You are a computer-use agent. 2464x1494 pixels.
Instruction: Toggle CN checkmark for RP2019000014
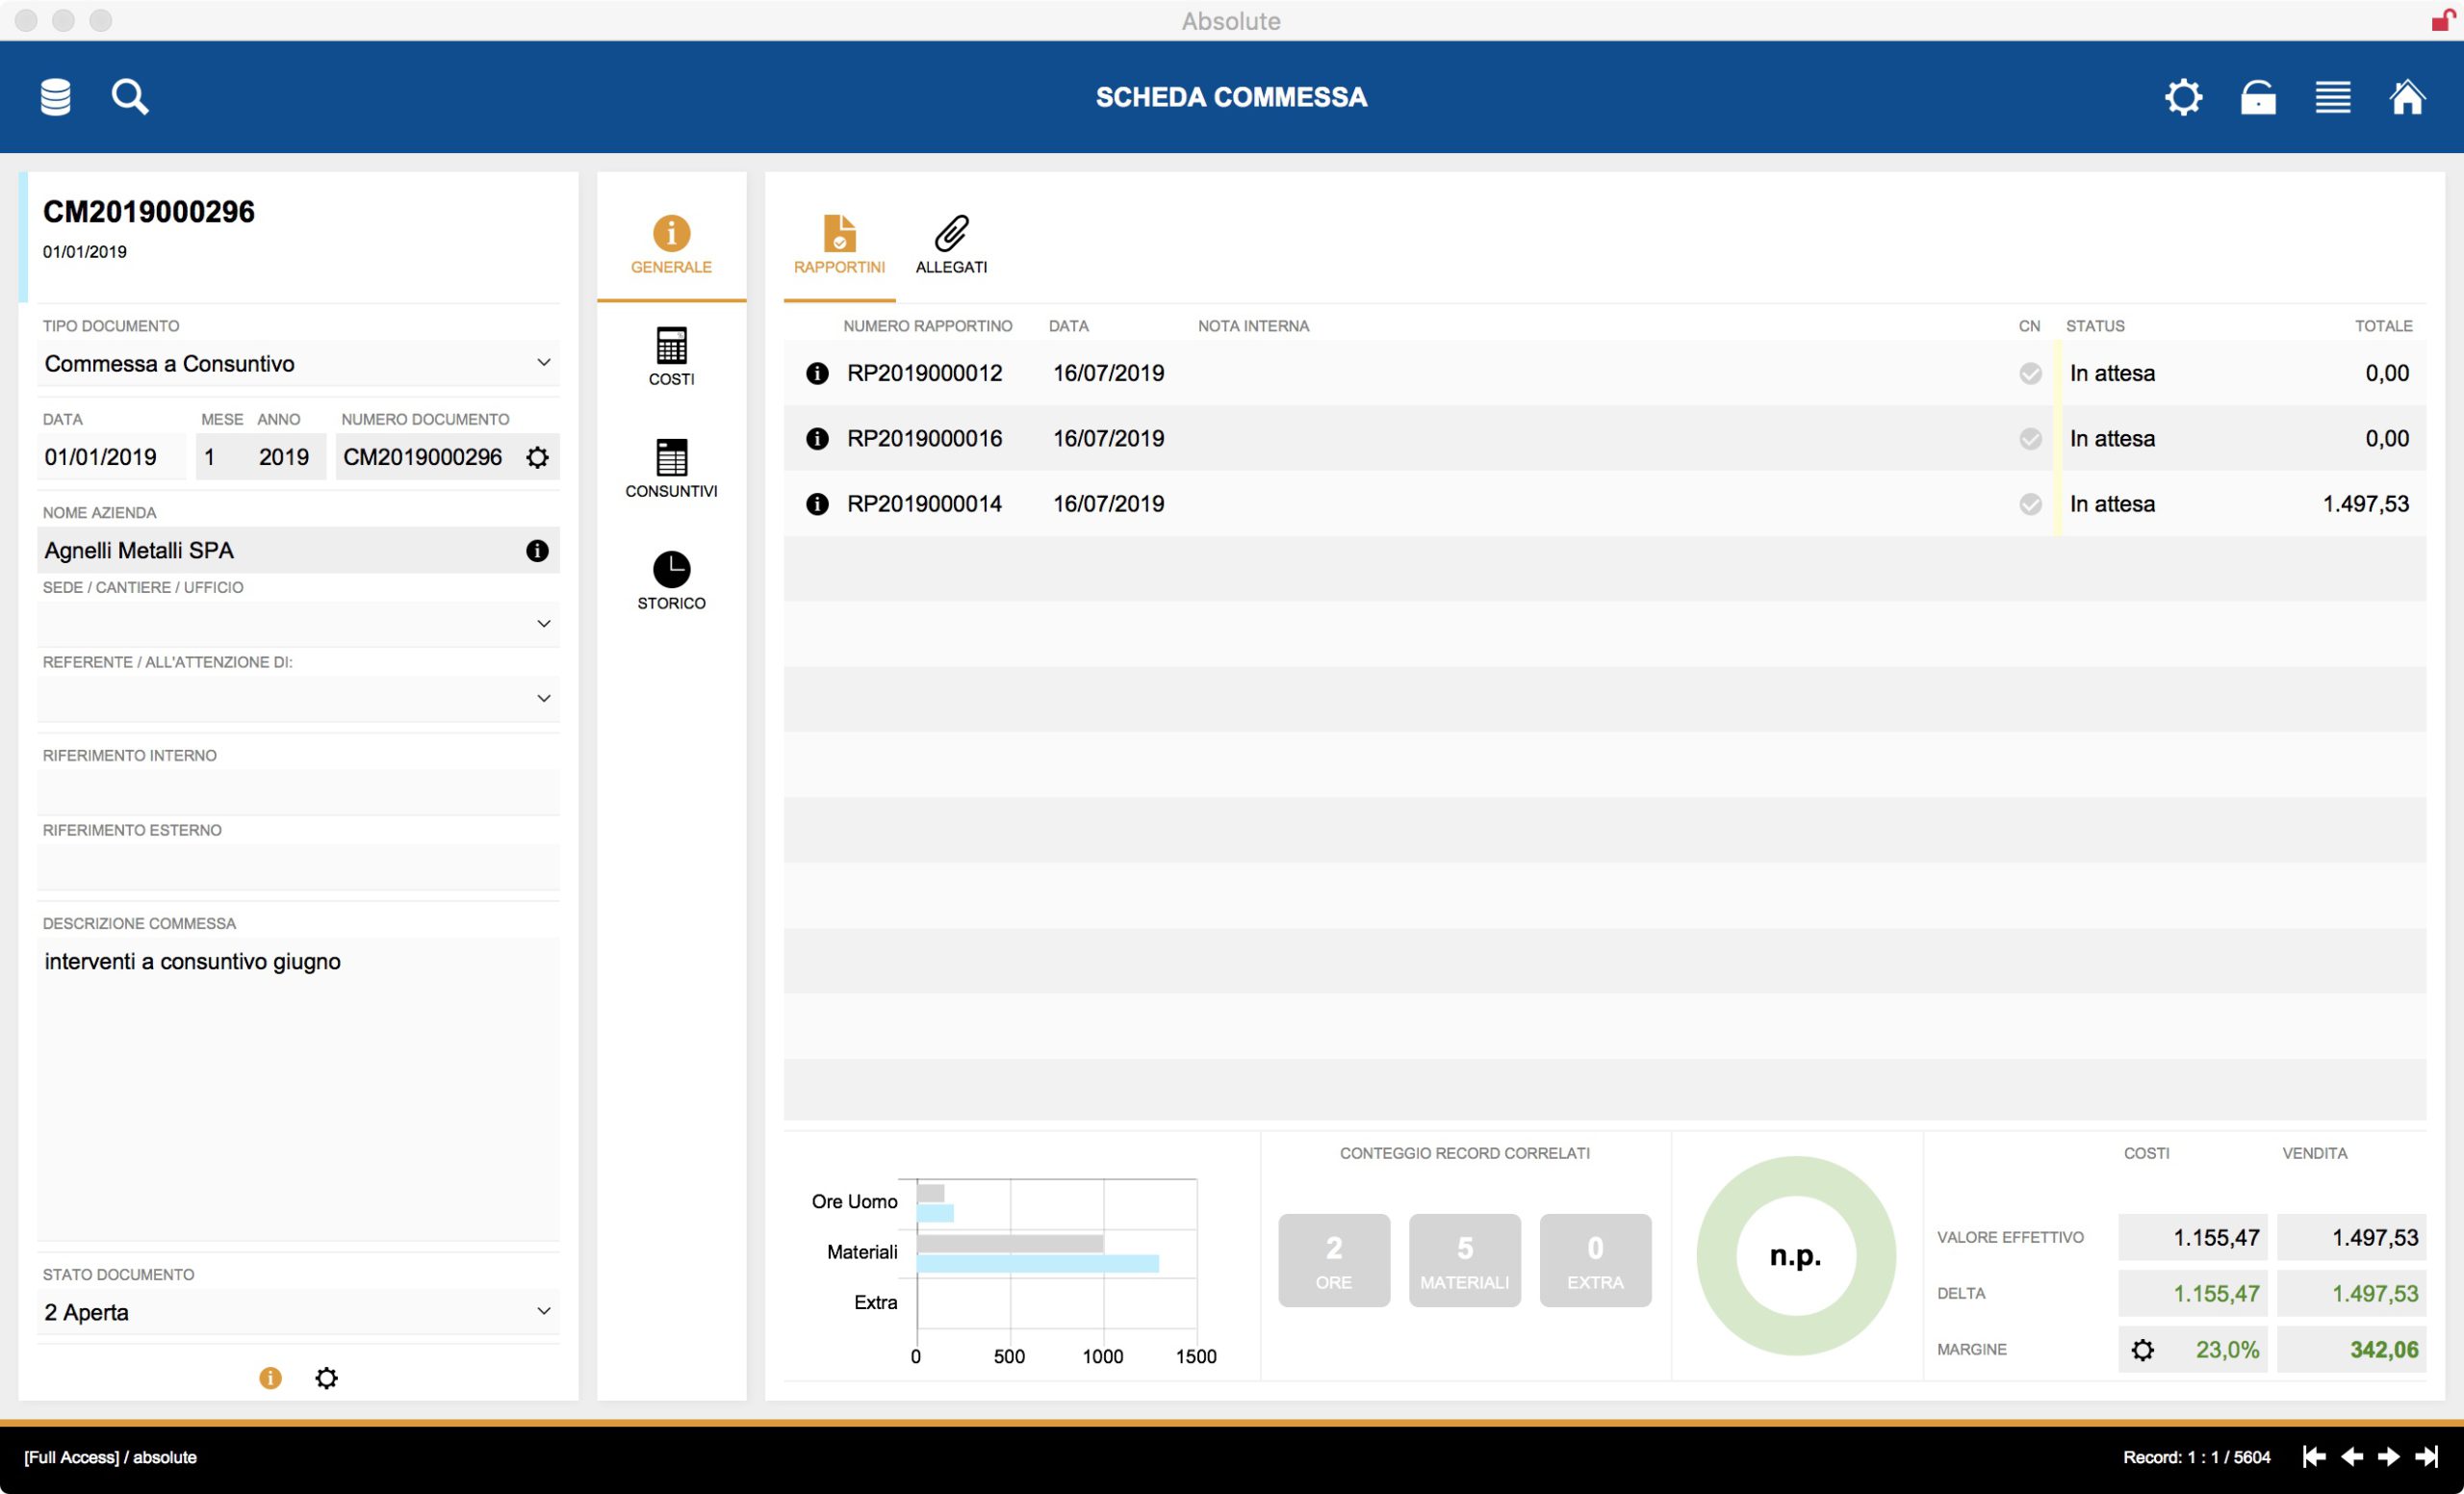pos(2029,504)
